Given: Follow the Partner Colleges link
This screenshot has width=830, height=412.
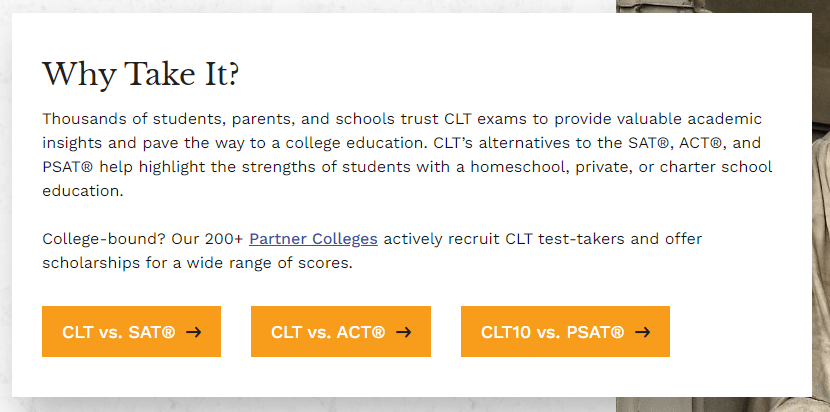Looking at the screenshot, I should pyautogui.click(x=313, y=239).
